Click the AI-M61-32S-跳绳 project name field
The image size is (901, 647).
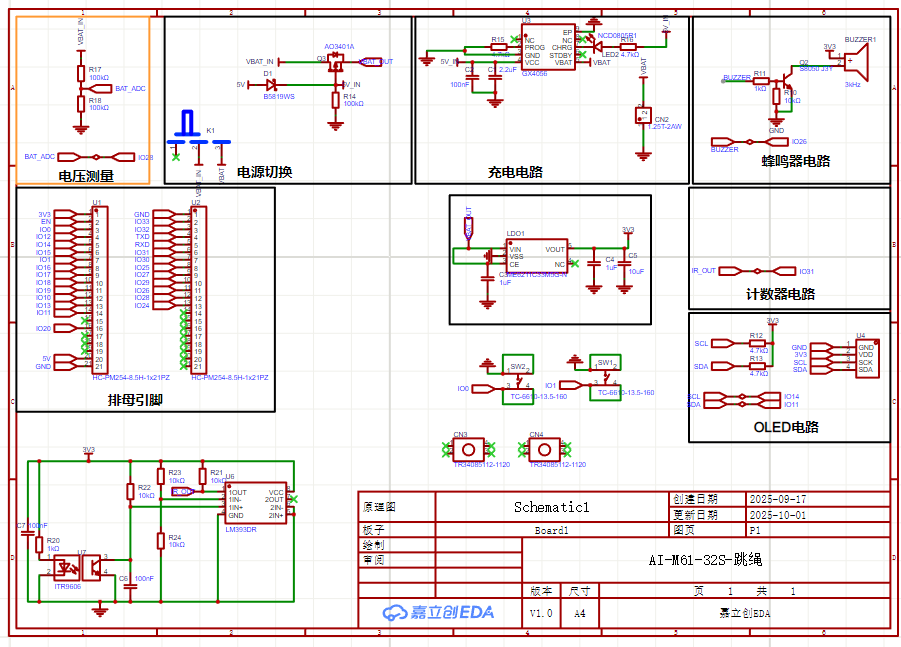click(x=711, y=560)
